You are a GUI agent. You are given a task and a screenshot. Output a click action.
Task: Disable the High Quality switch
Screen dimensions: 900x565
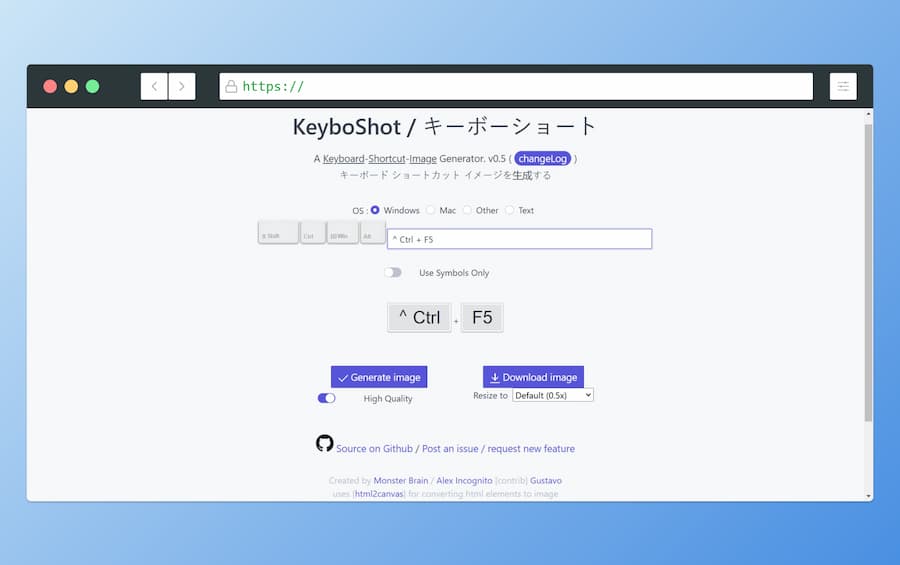tap(327, 398)
